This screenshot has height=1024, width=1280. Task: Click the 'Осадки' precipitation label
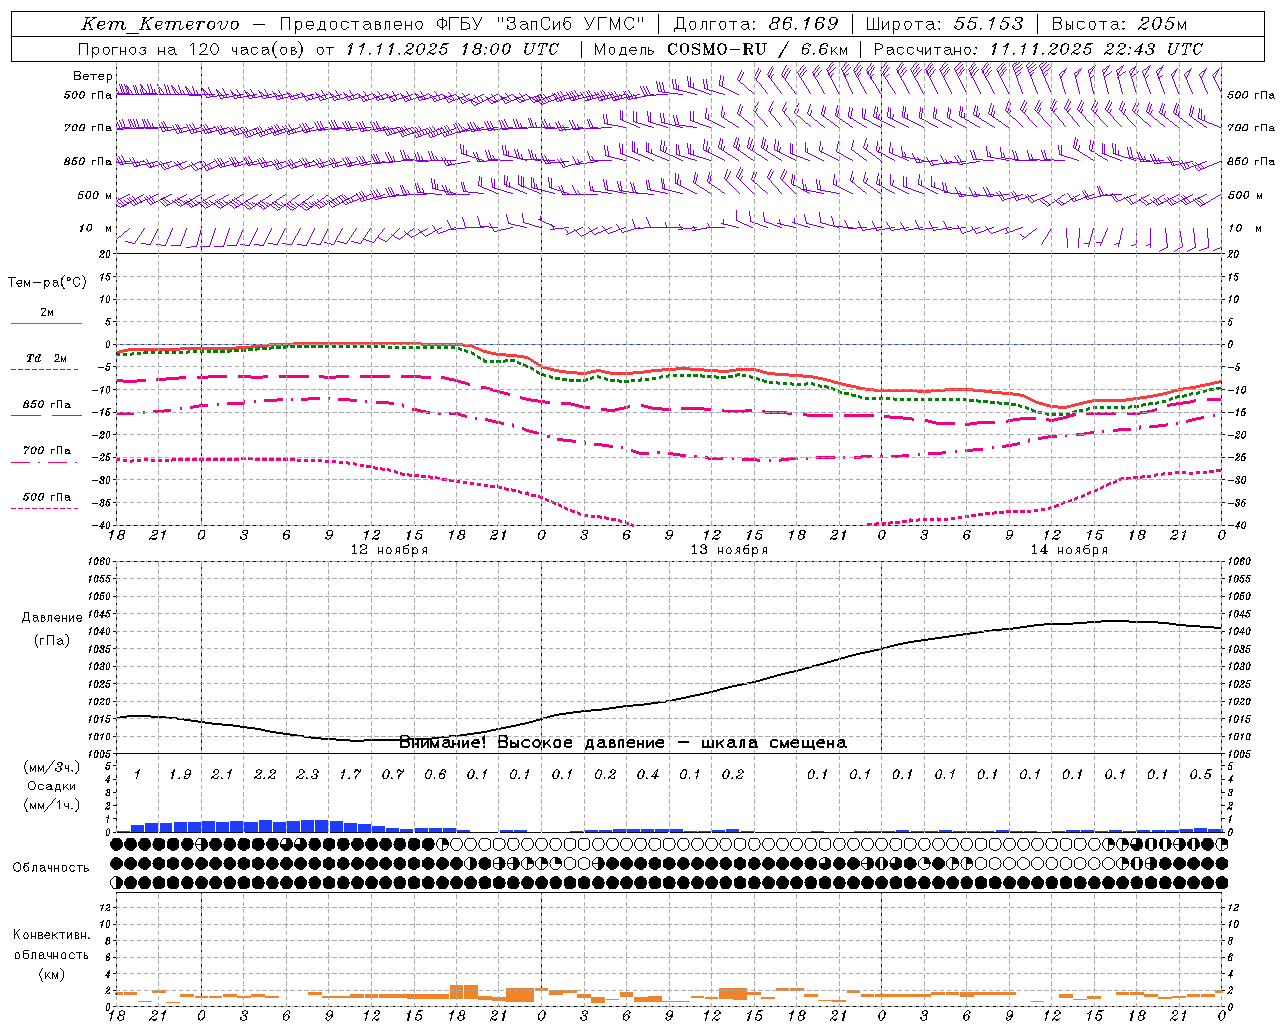coord(52,786)
